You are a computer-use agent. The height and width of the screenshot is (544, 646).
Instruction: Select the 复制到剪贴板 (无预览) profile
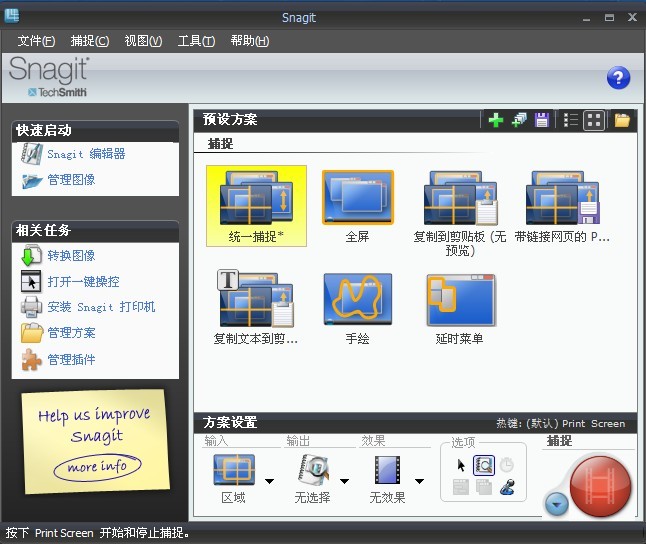[x=460, y=213]
